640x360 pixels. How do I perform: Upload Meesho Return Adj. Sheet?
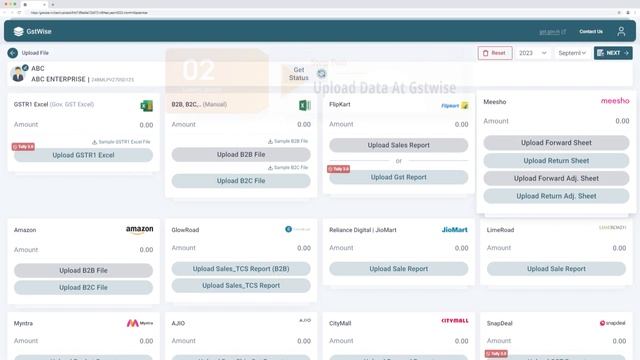tap(556, 196)
